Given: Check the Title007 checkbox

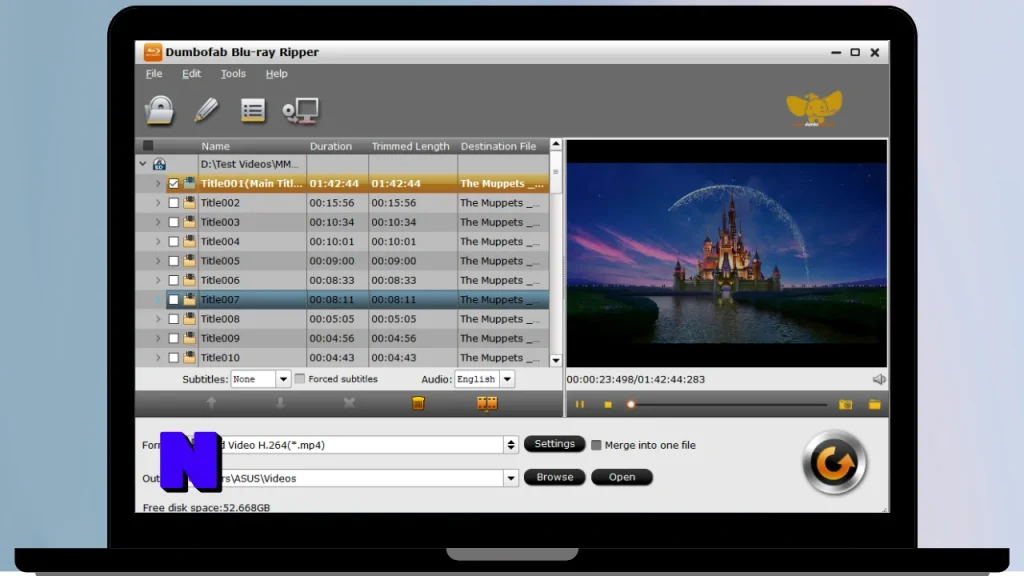Looking at the screenshot, I should (173, 300).
